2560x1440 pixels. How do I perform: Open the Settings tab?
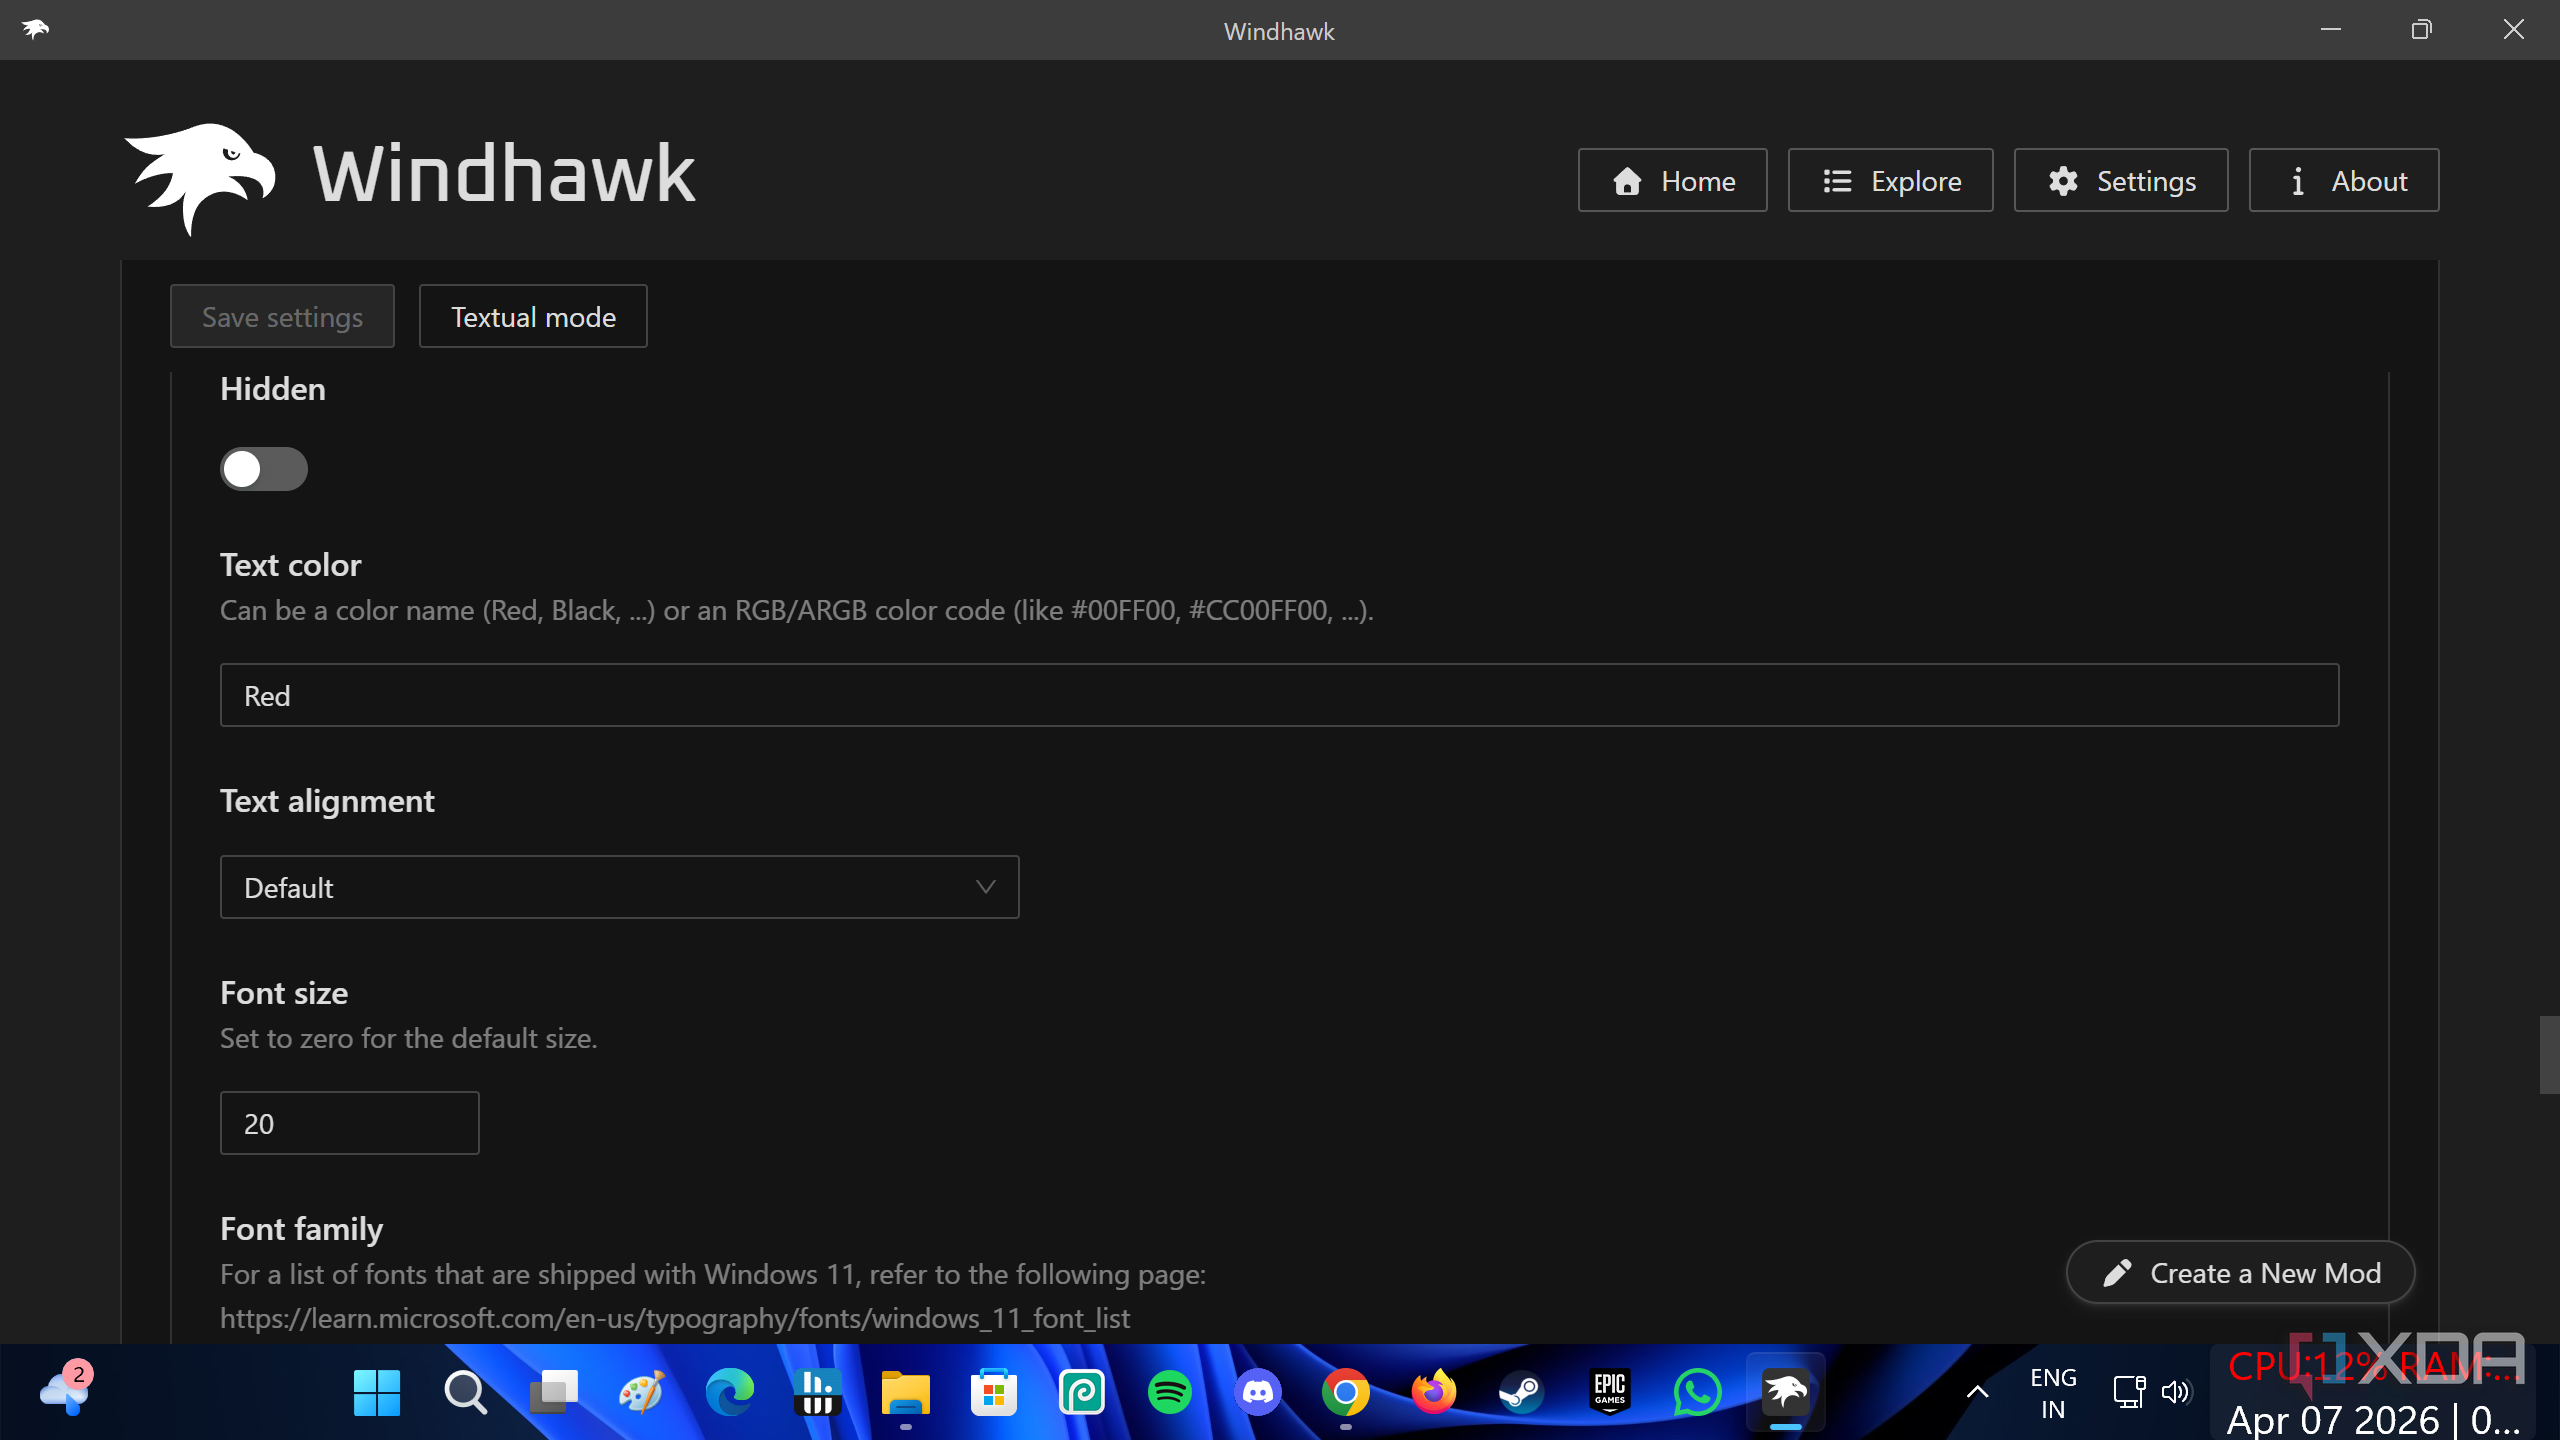click(x=2120, y=181)
